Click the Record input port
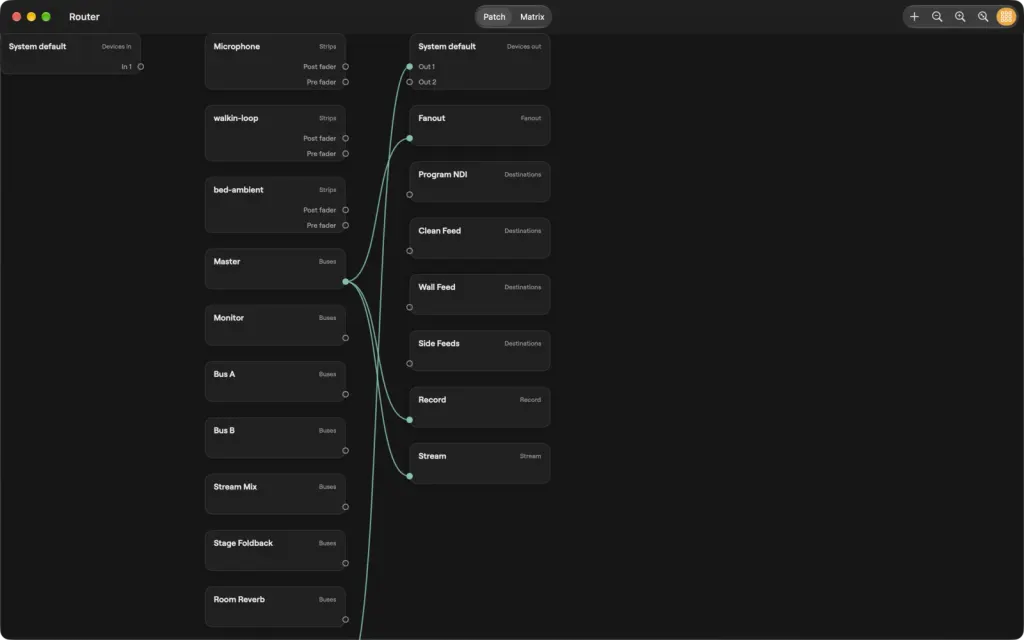The width and height of the screenshot is (1024, 640). [x=409, y=420]
